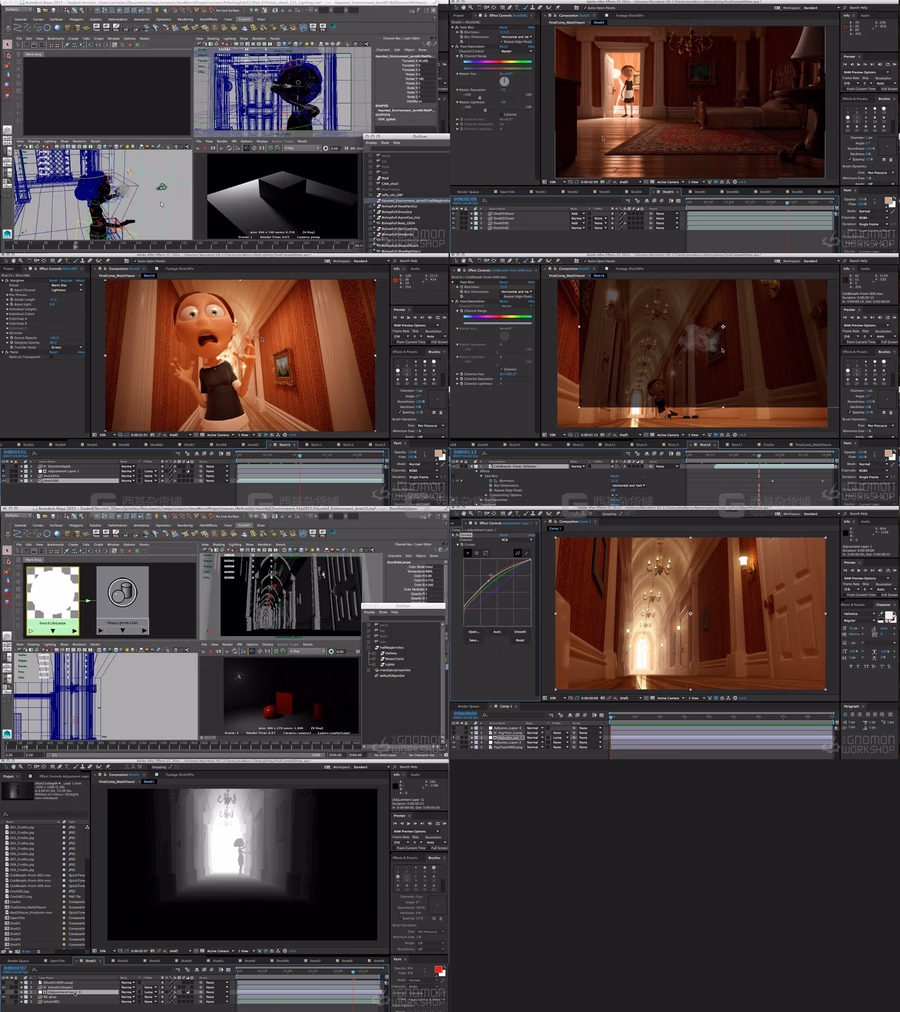Play the preview in the Curves After Effects Preview panel
Image resolution: width=900 pixels, height=1012 pixels.
pos(859,571)
